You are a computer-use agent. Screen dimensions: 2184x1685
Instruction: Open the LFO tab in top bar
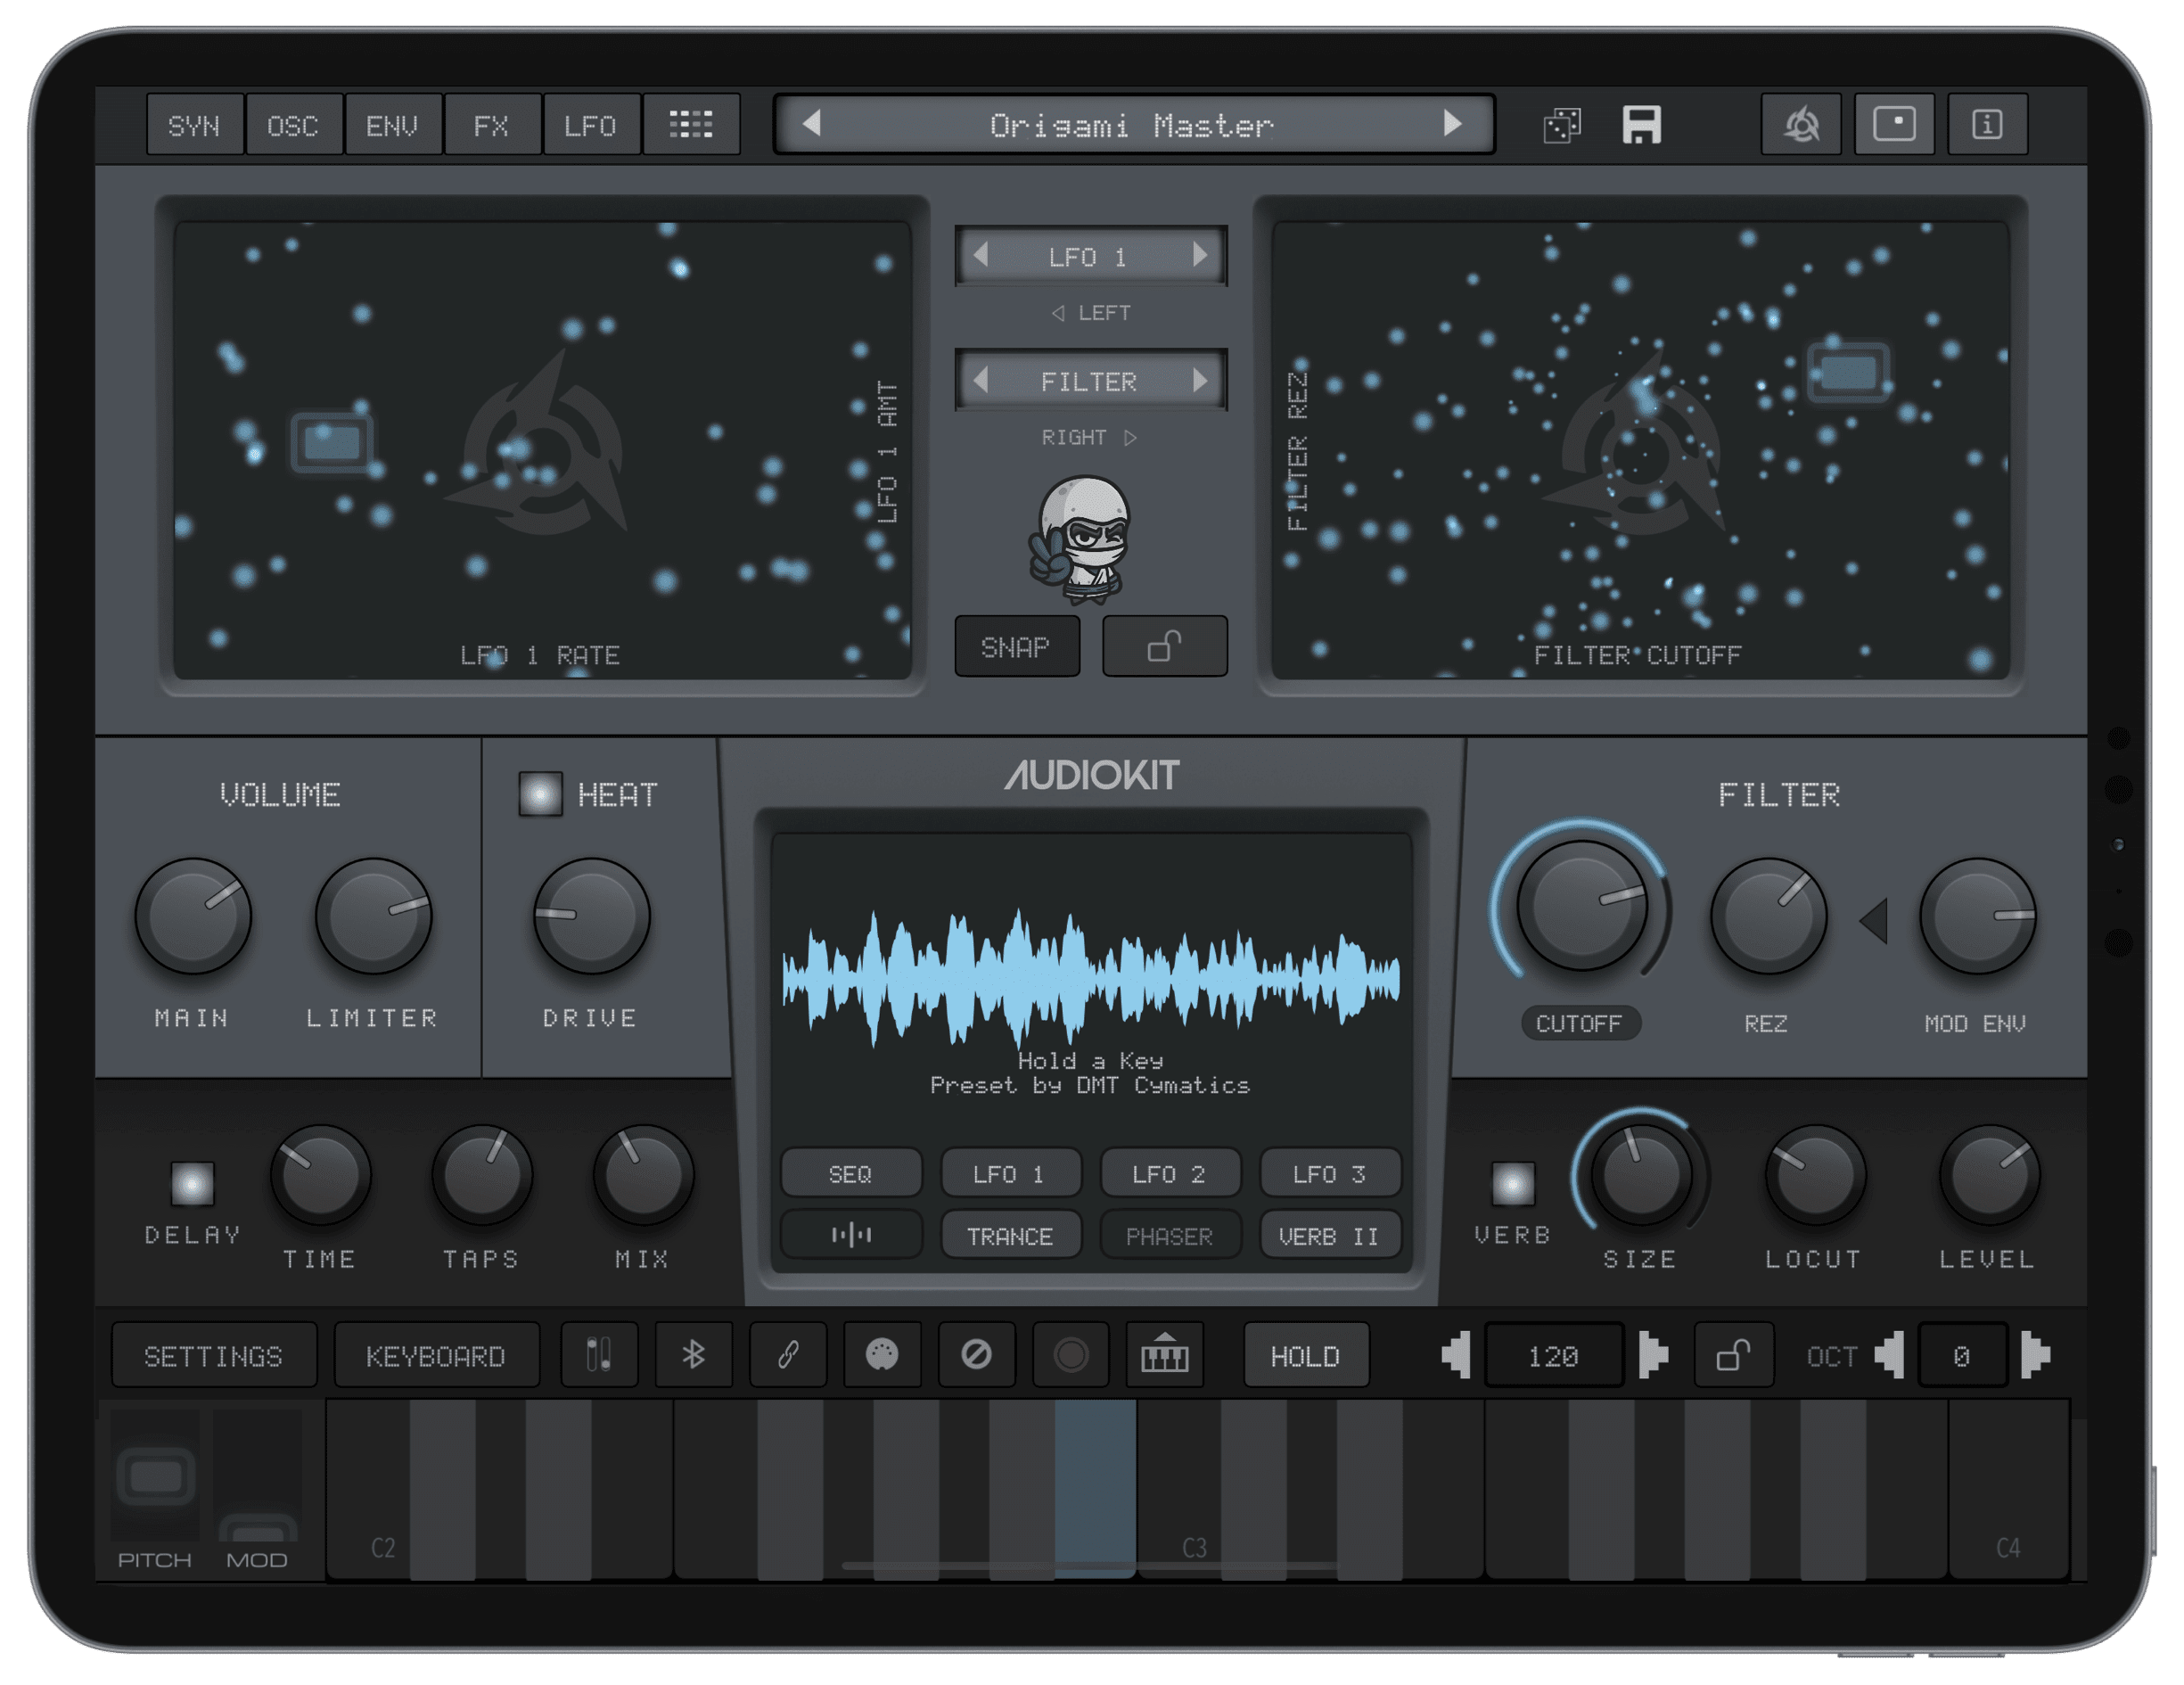click(x=590, y=125)
